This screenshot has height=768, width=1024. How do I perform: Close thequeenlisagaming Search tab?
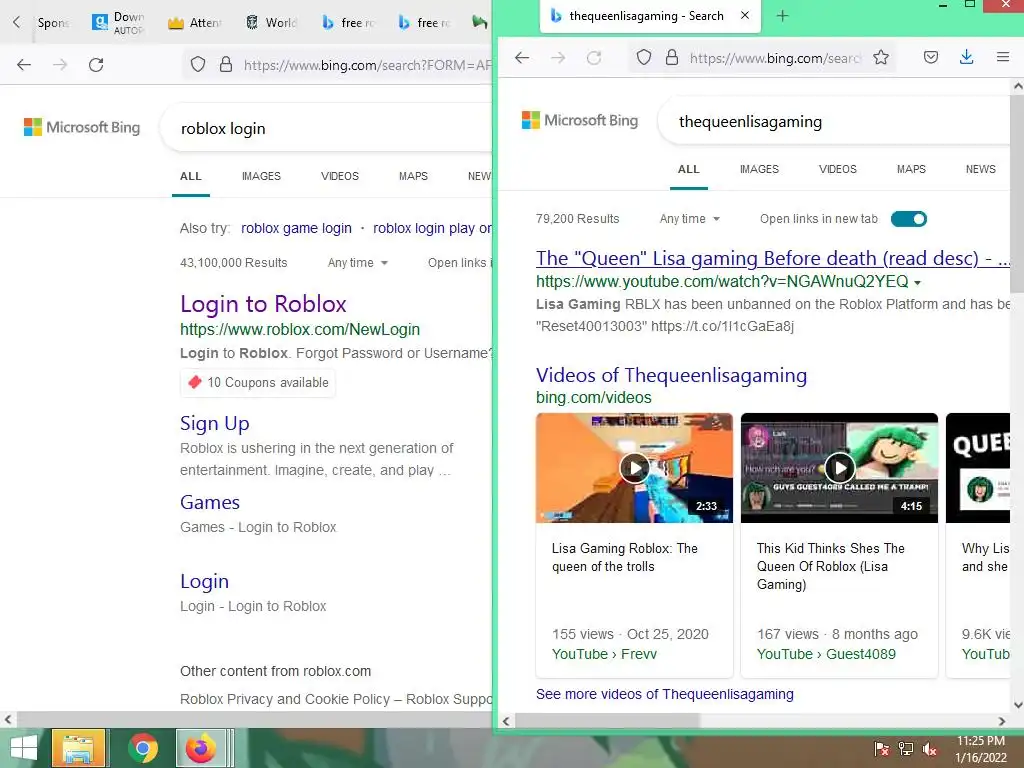click(x=745, y=15)
